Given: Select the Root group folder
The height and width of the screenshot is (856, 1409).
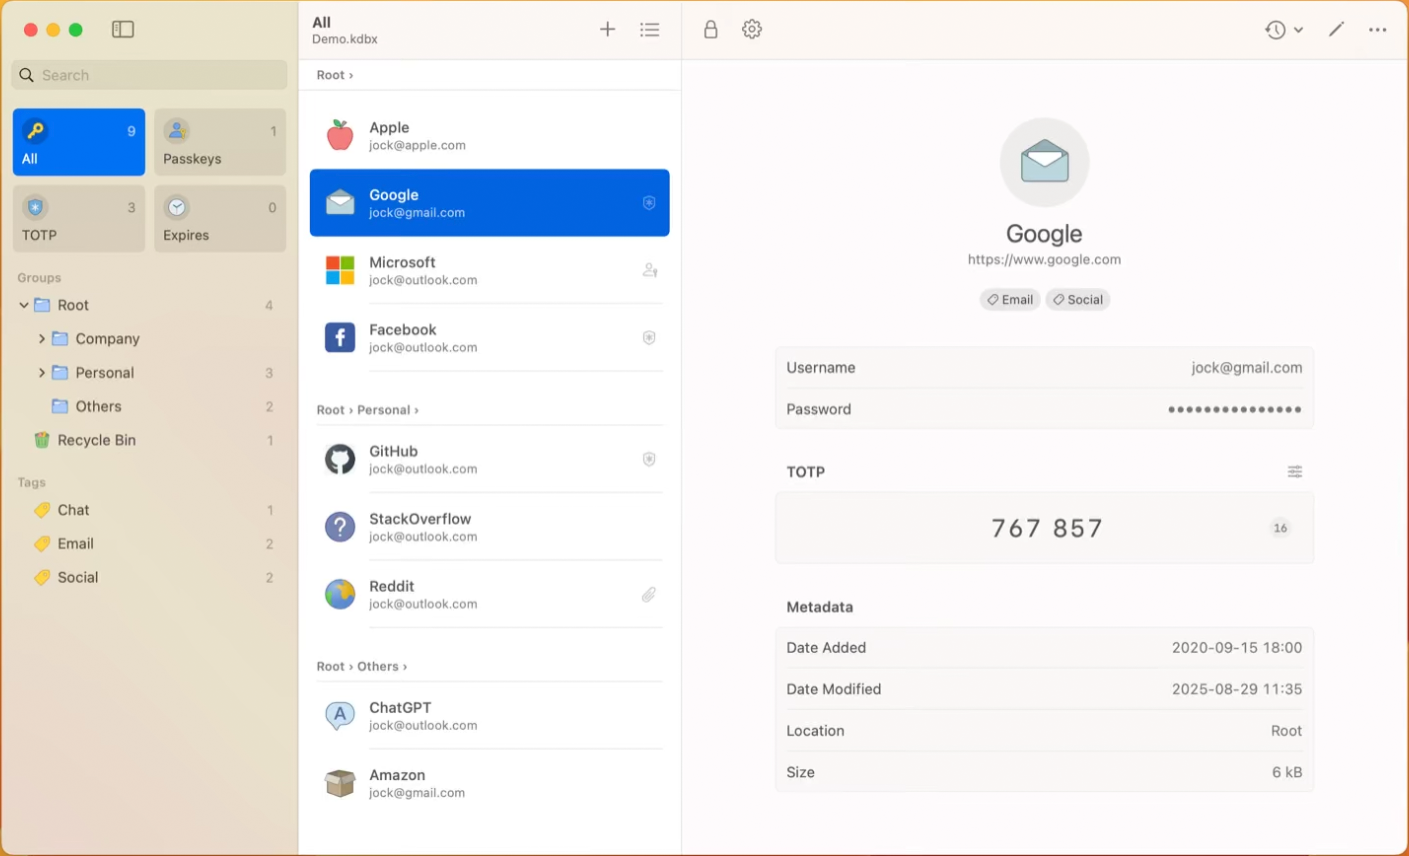Looking at the screenshot, I should tap(149, 305).
